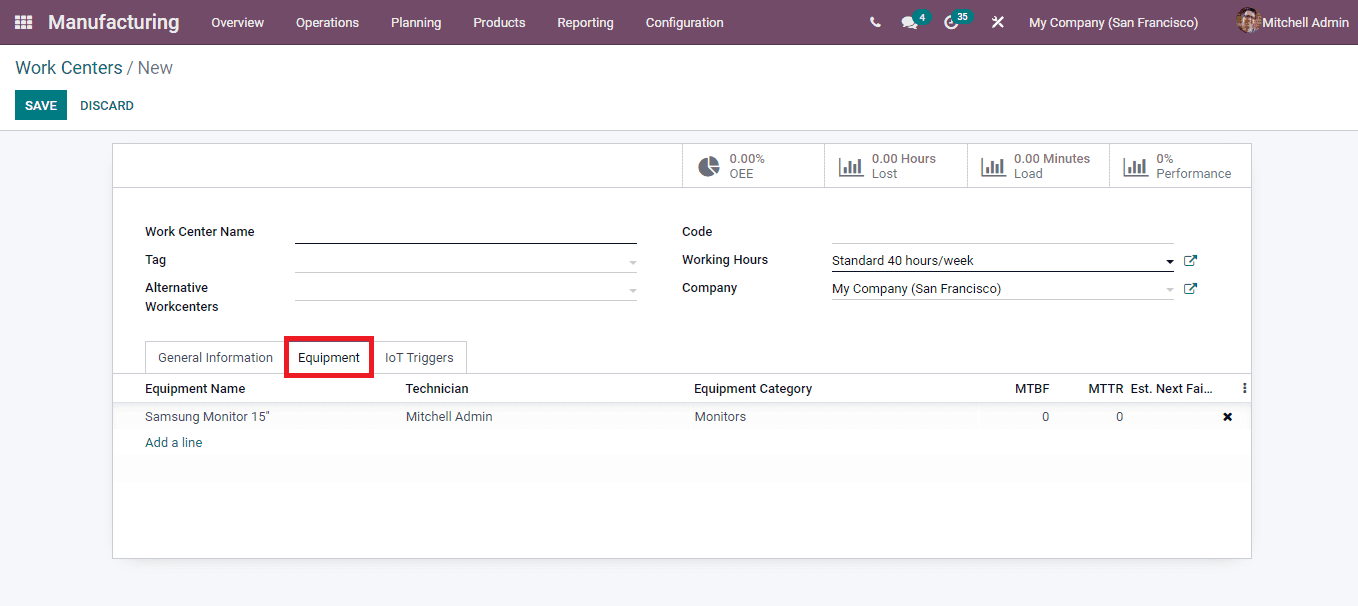Open the apps grid menu

(22, 22)
